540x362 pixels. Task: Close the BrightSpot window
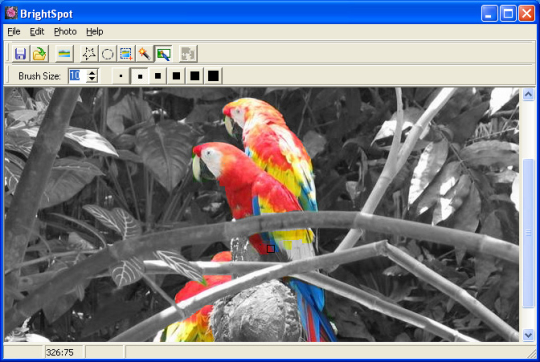tap(527, 14)
